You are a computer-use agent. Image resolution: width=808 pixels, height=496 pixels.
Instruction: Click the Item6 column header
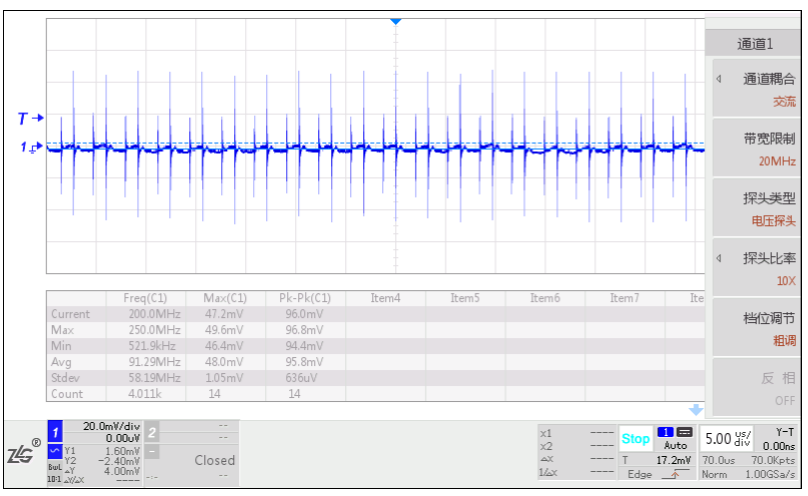tap(545, 298)
